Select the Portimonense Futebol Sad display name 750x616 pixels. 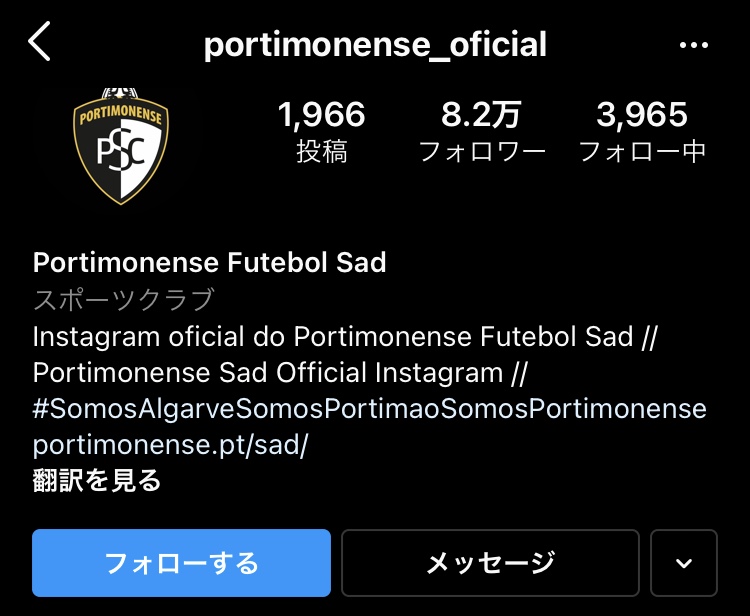tap(210, 263)
